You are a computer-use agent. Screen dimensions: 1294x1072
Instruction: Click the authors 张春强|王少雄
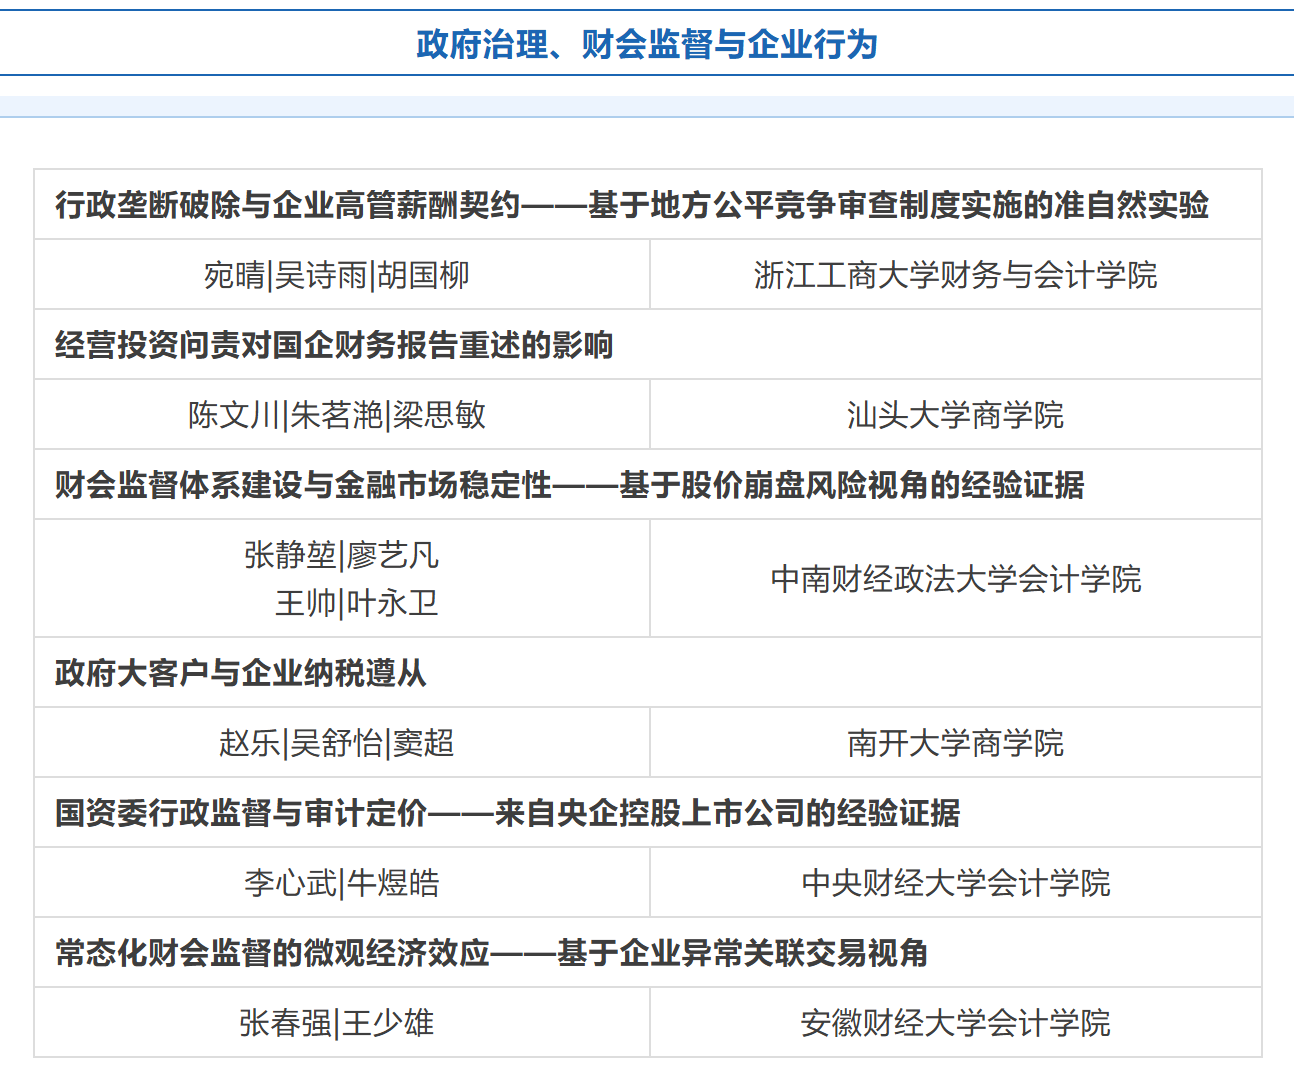(x=336, y=1023)
